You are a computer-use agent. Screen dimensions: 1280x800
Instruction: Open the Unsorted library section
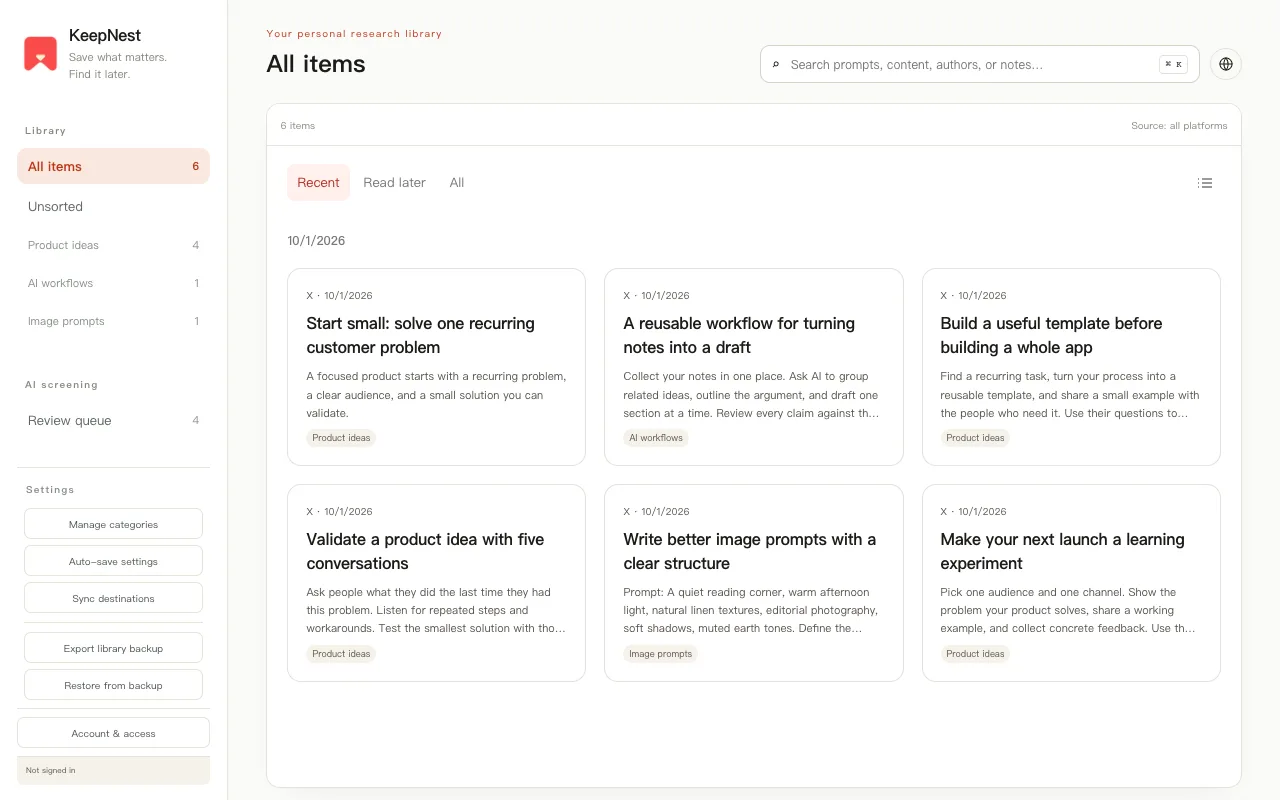point(113,207)
